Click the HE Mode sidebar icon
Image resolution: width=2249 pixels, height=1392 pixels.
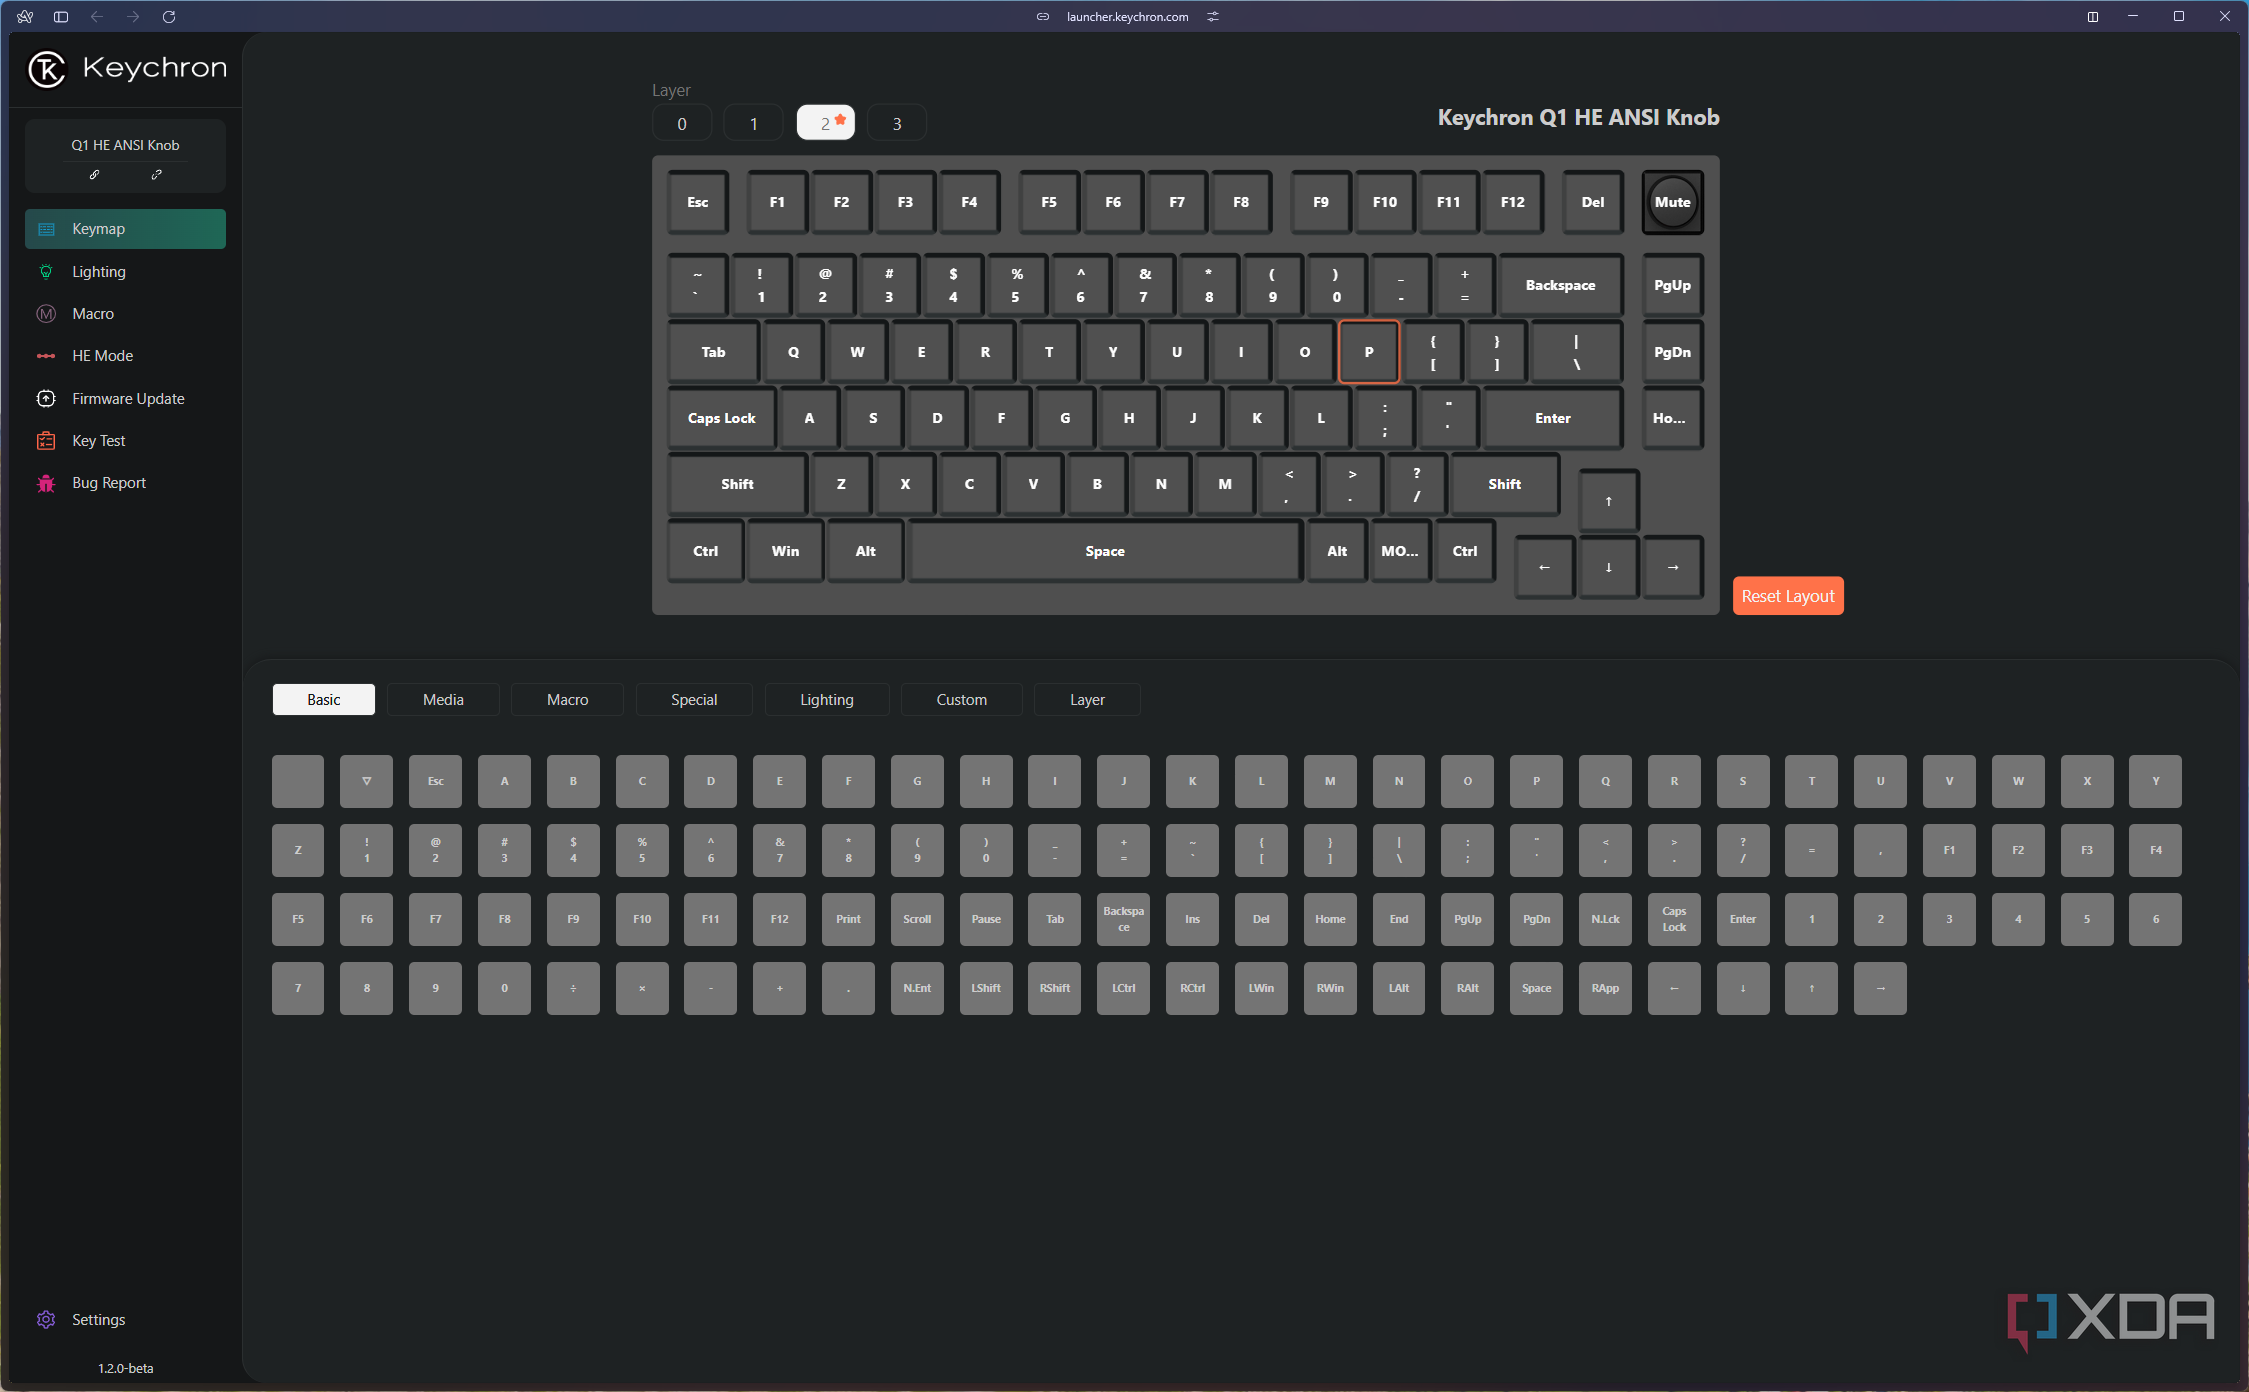[46, 356]
